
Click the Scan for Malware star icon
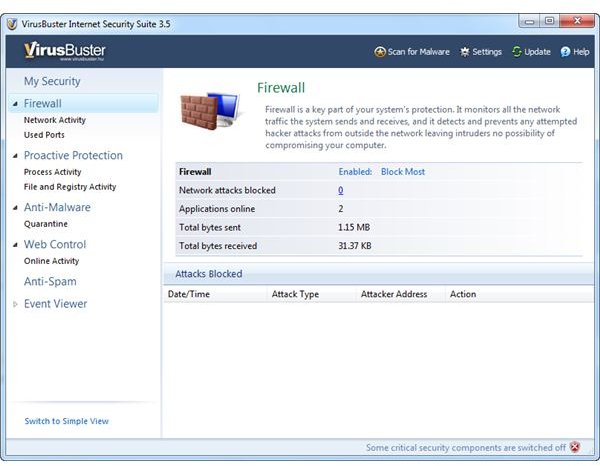click(380, 52)
